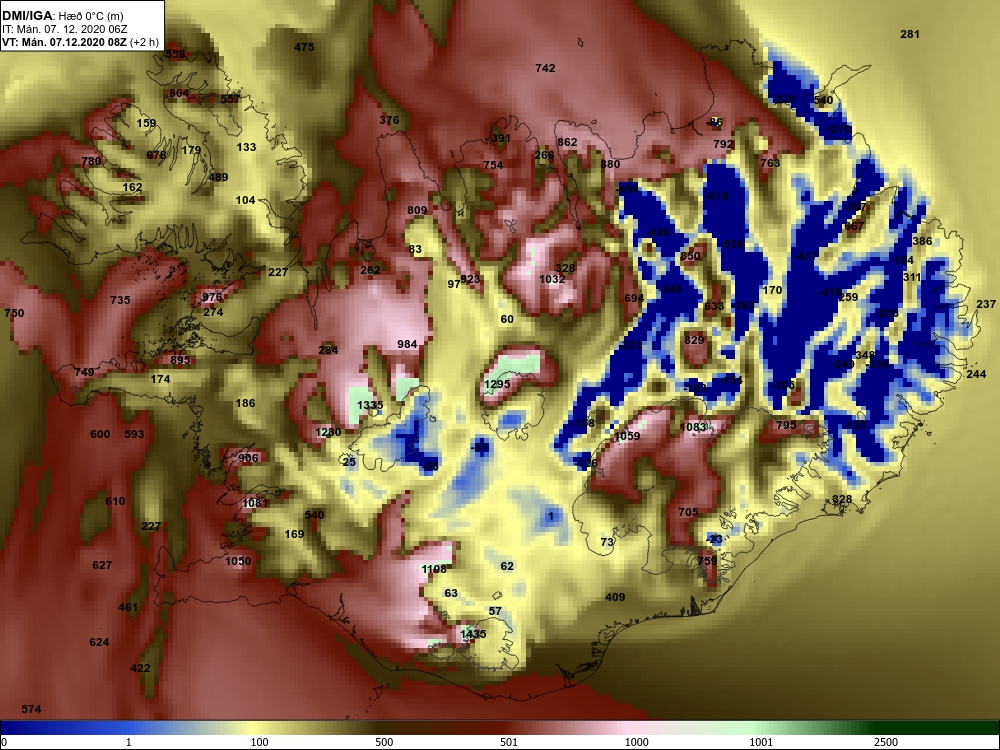Click the 100 label on the color scale
Screen dimensions: 1000x750
pyautogui.click(x=260, y=742)
